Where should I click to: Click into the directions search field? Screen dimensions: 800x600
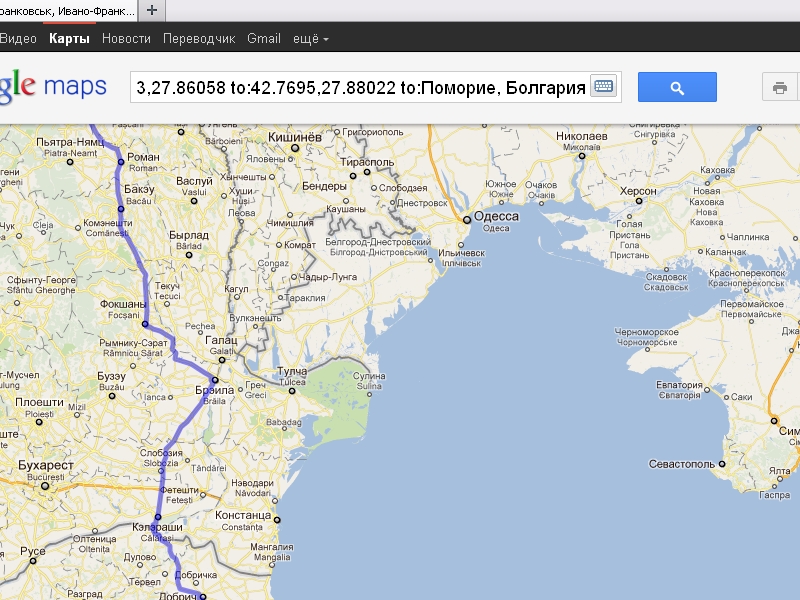(360, 87)
